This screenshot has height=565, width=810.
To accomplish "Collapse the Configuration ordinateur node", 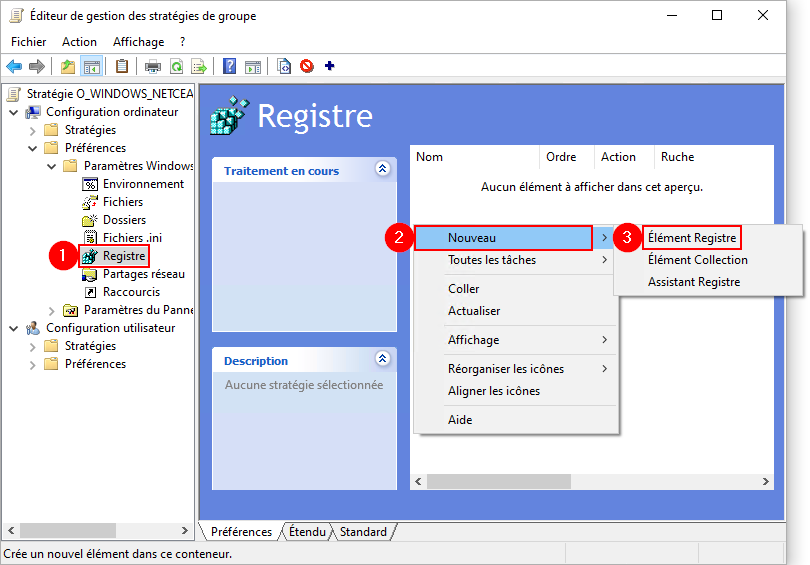I will 14,112.
